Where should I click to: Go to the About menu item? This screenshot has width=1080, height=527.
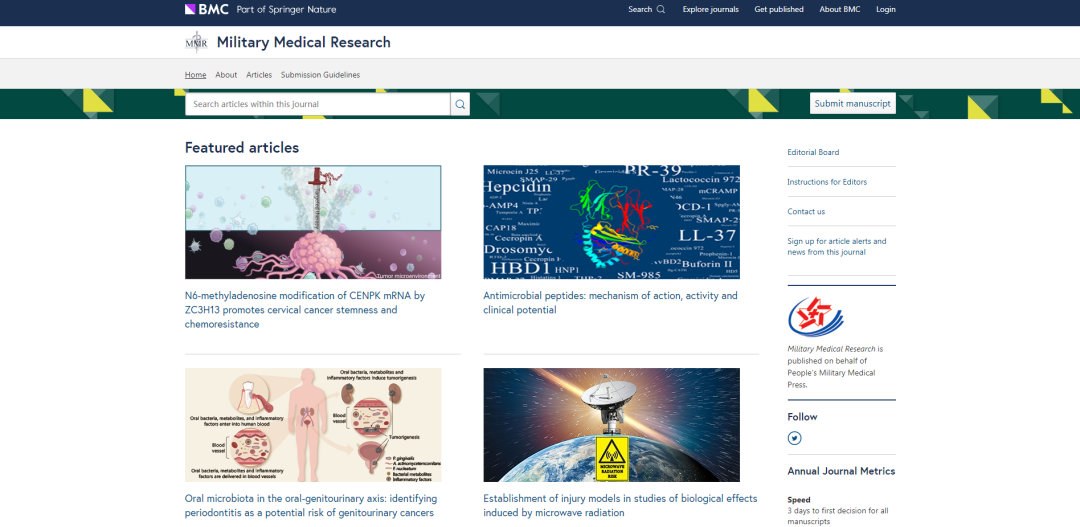pos(226,75)
